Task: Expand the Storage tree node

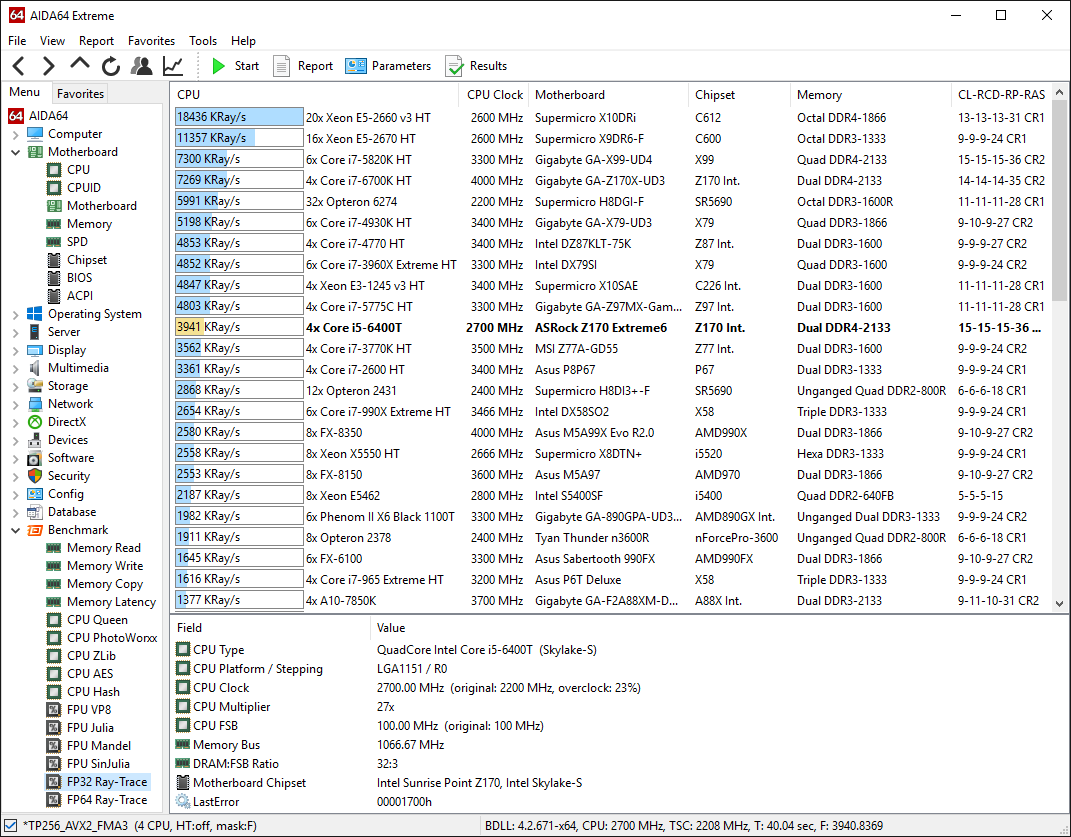Action: tap(16, 387)
